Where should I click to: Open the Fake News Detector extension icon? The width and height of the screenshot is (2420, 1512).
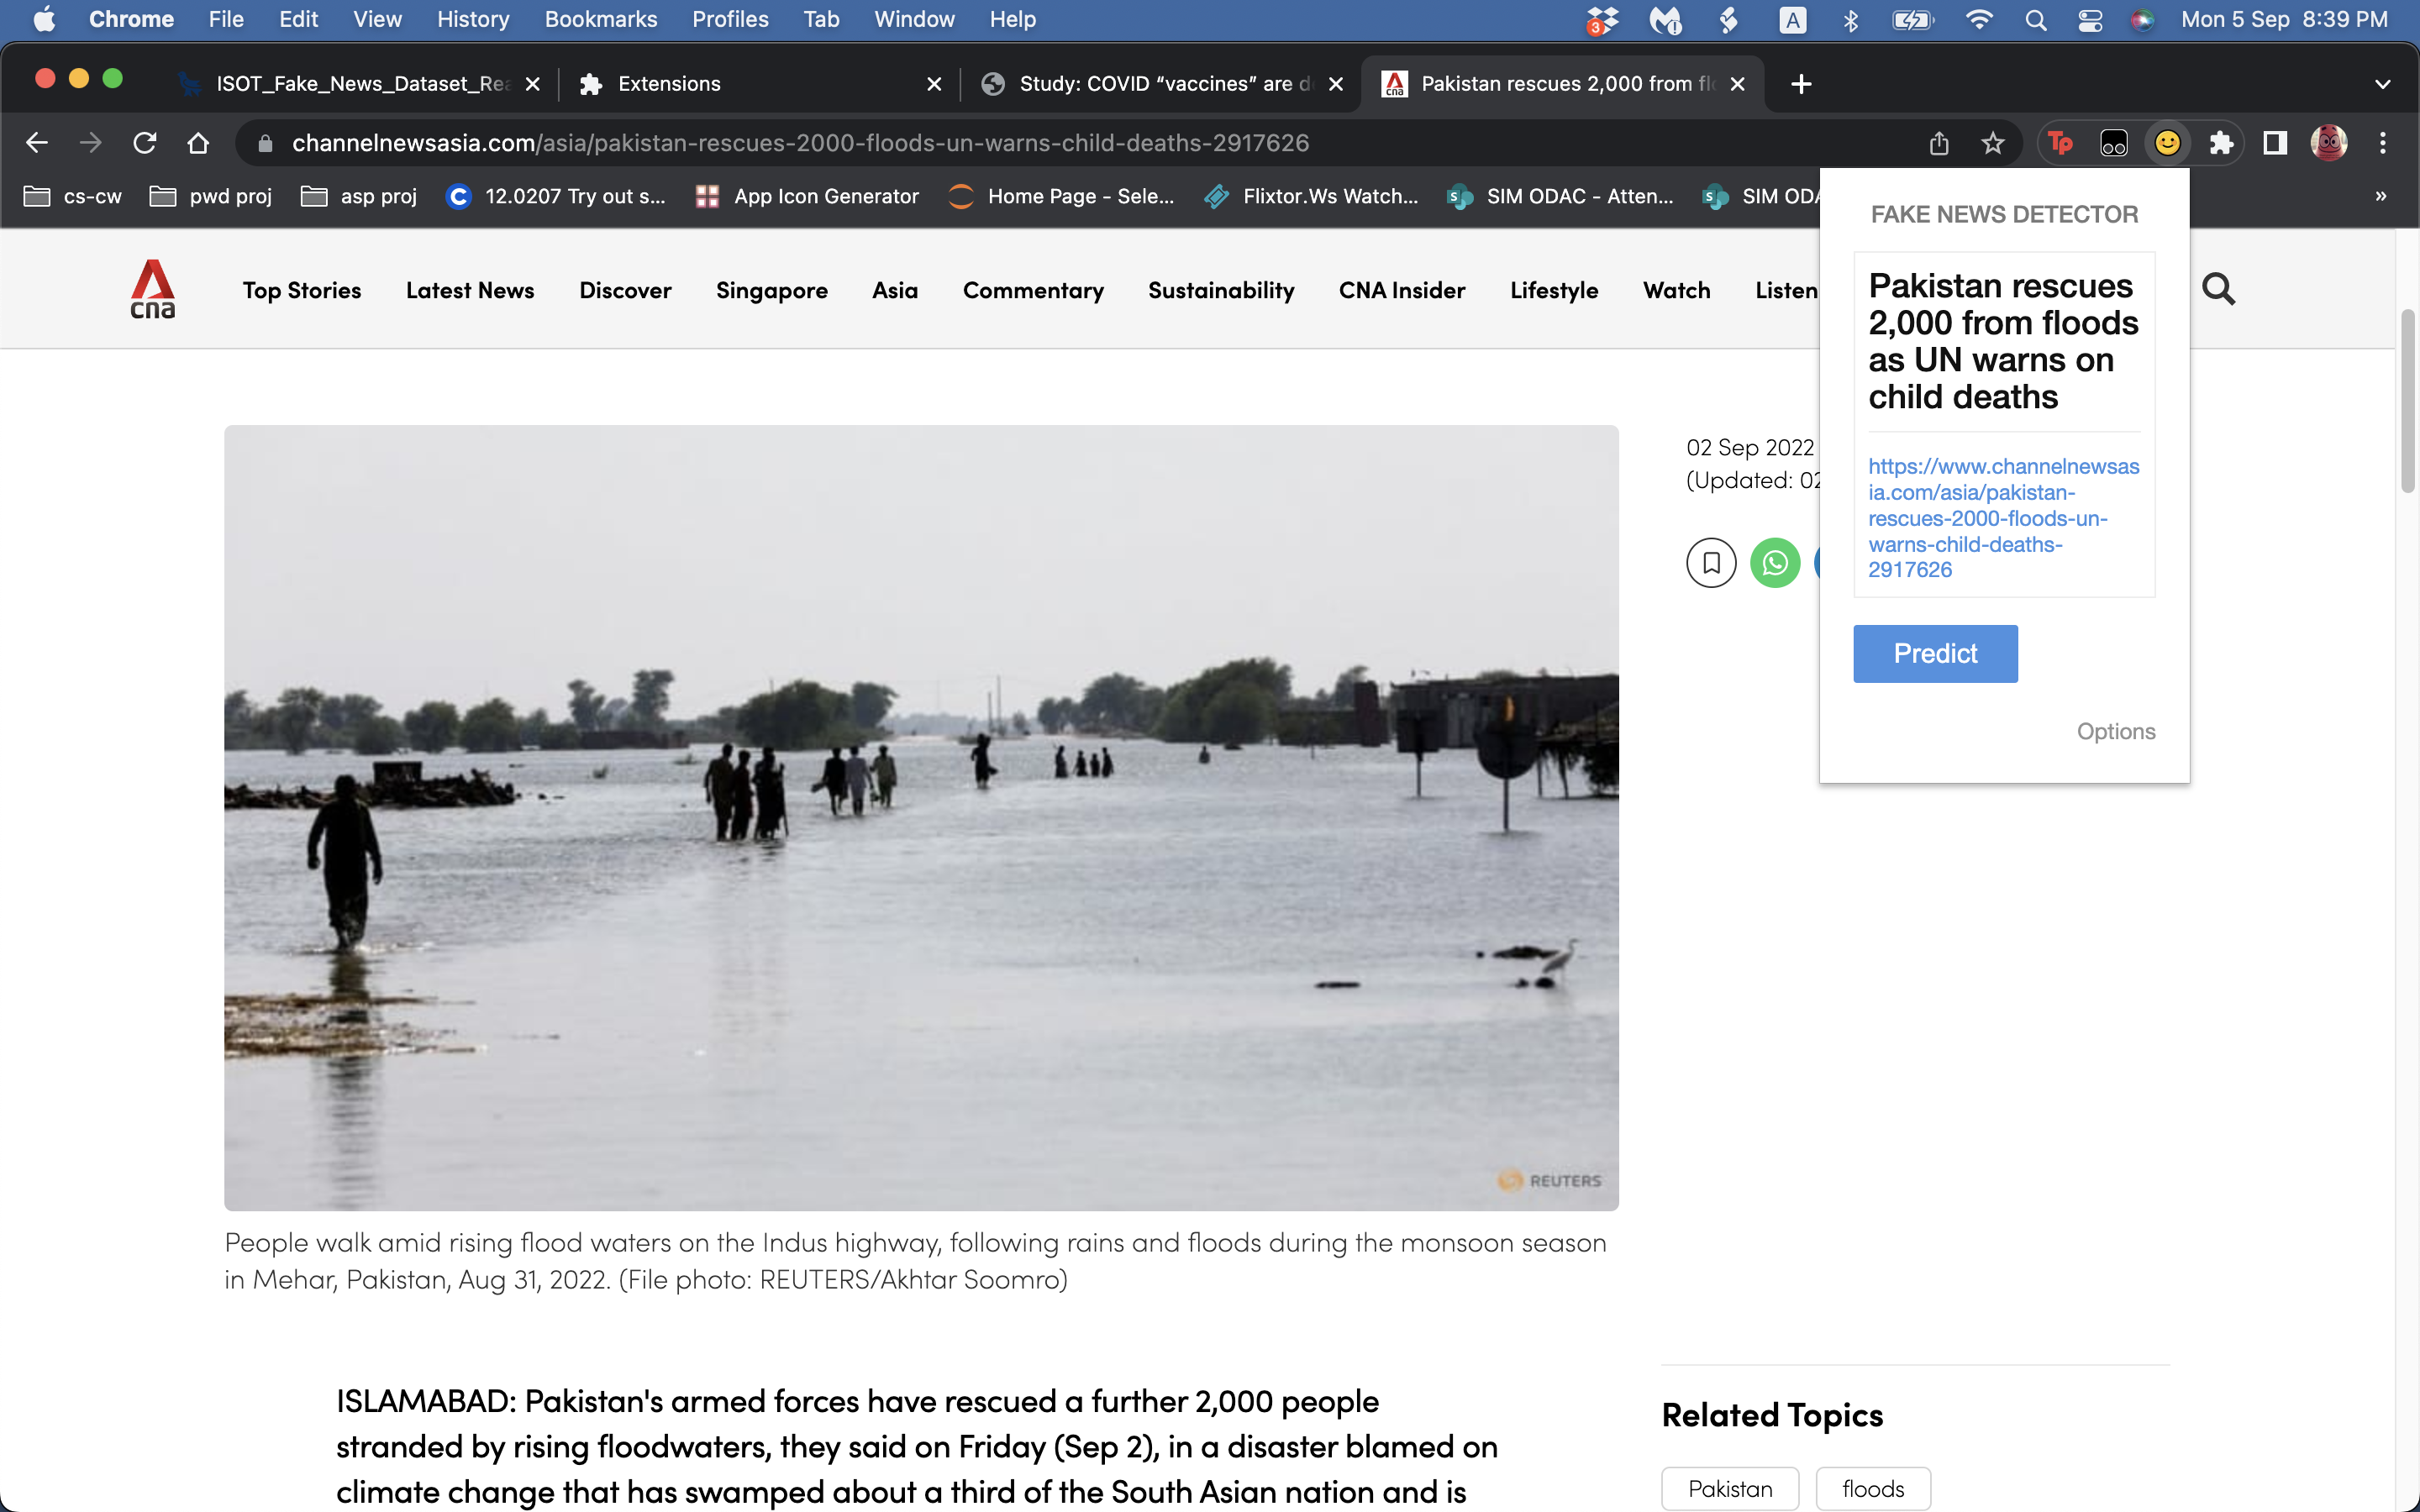[x=2167, y=143]
